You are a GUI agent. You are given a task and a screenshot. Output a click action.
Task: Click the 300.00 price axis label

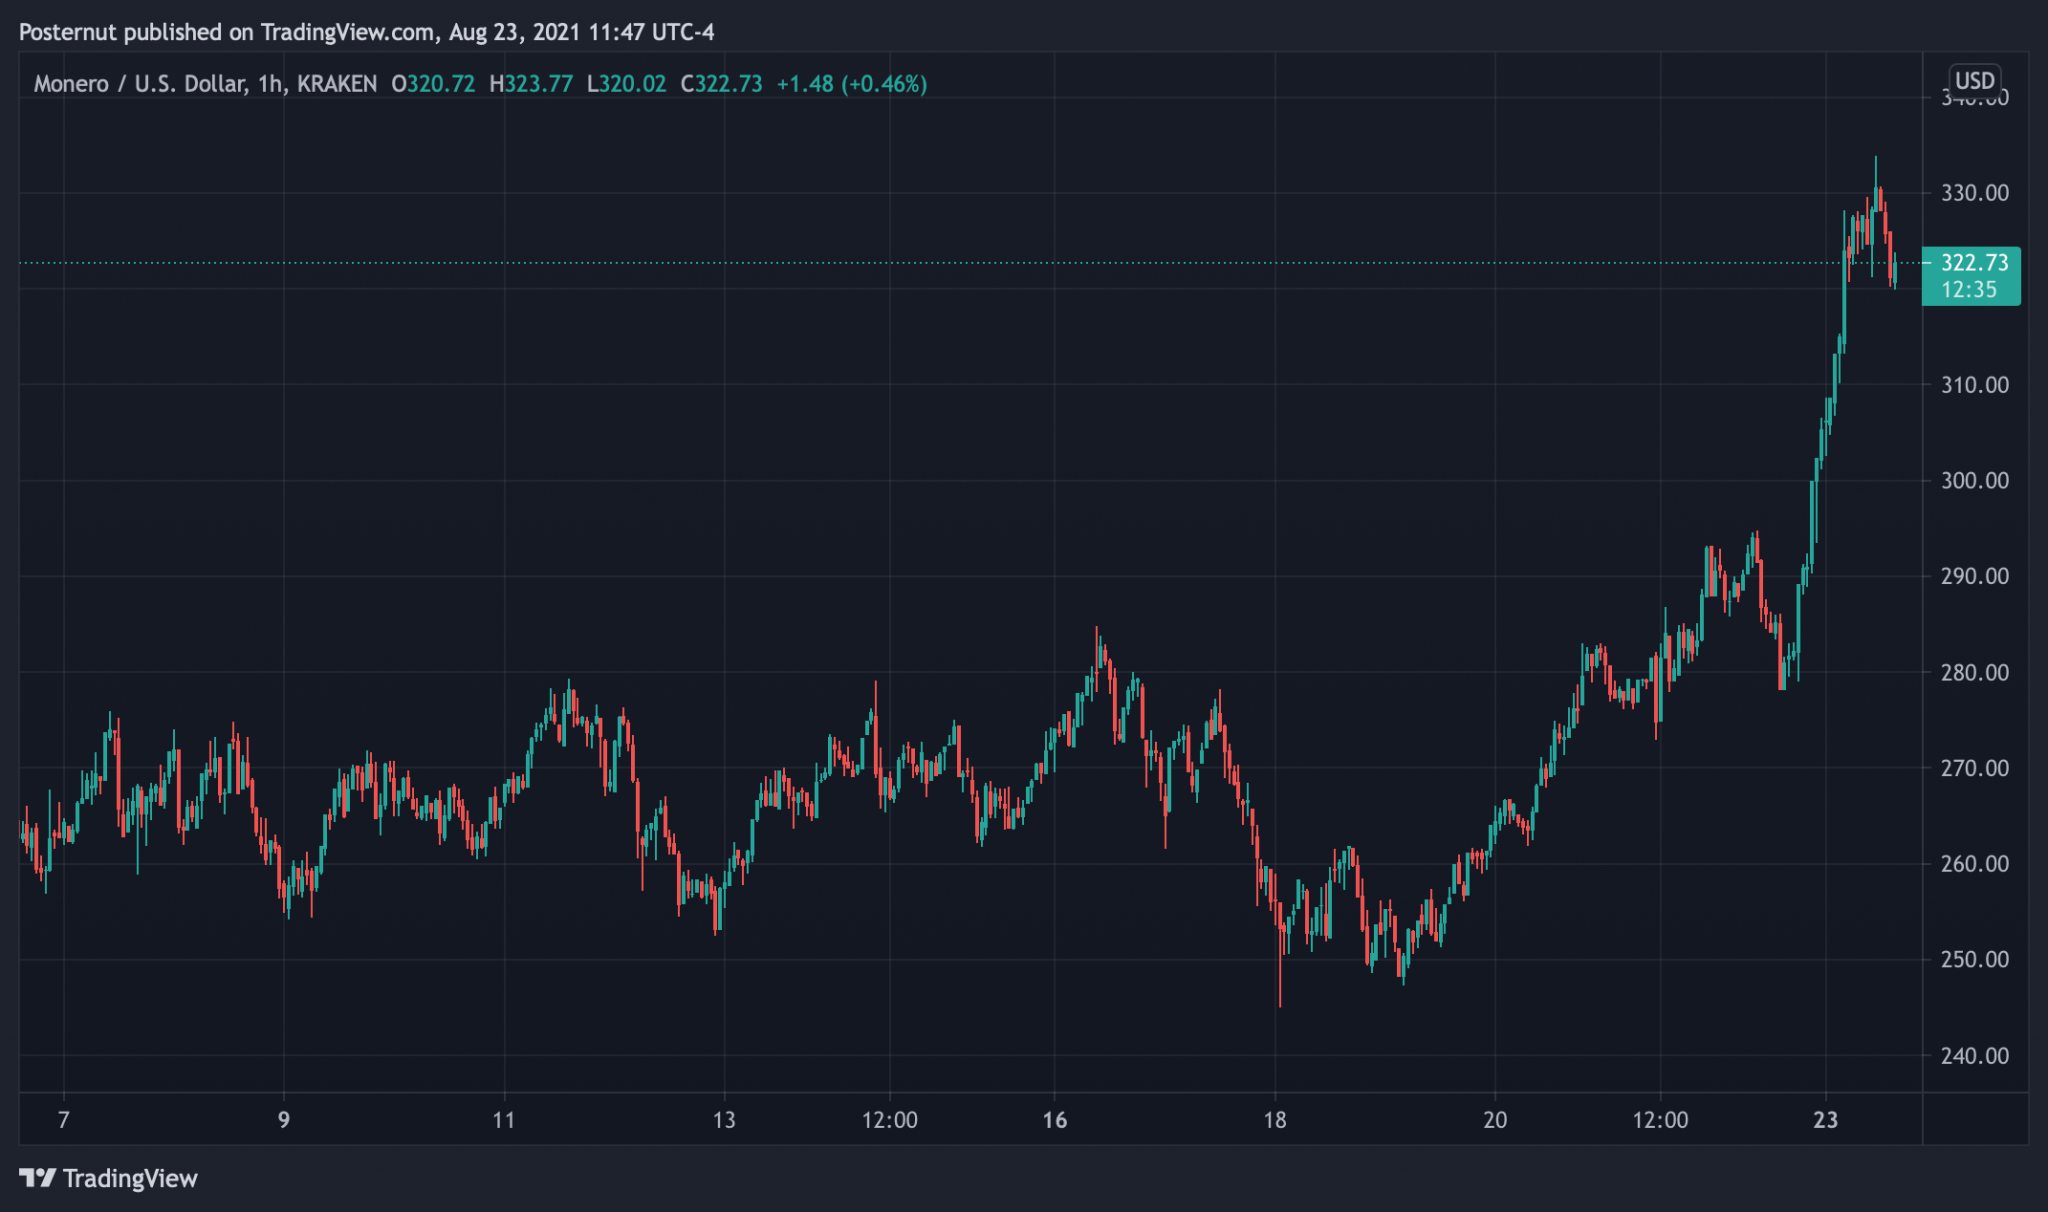[1974, 481]
